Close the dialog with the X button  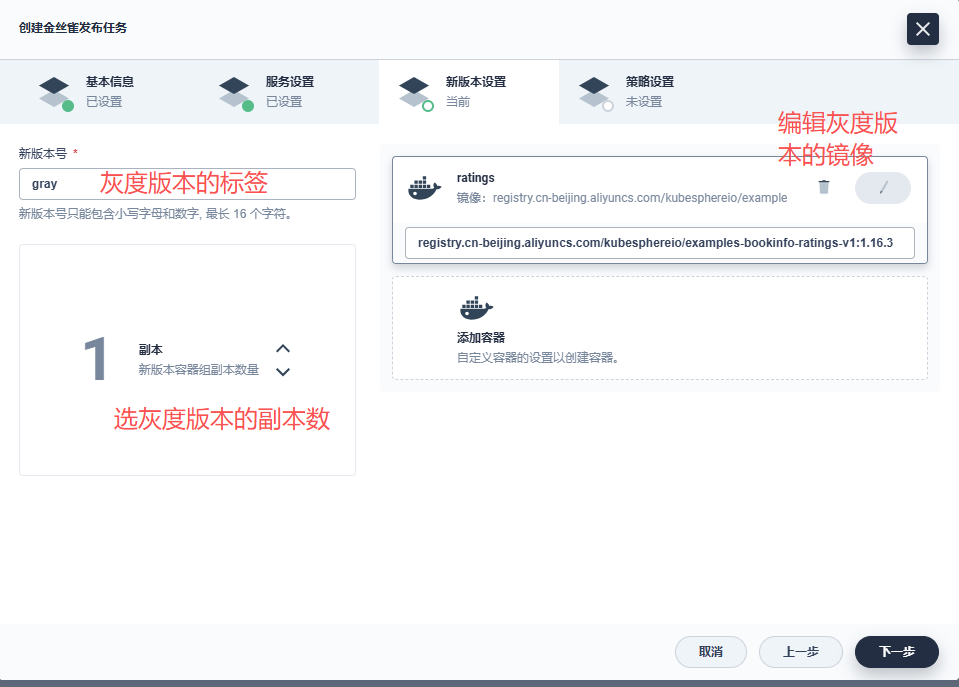(922, 29)
